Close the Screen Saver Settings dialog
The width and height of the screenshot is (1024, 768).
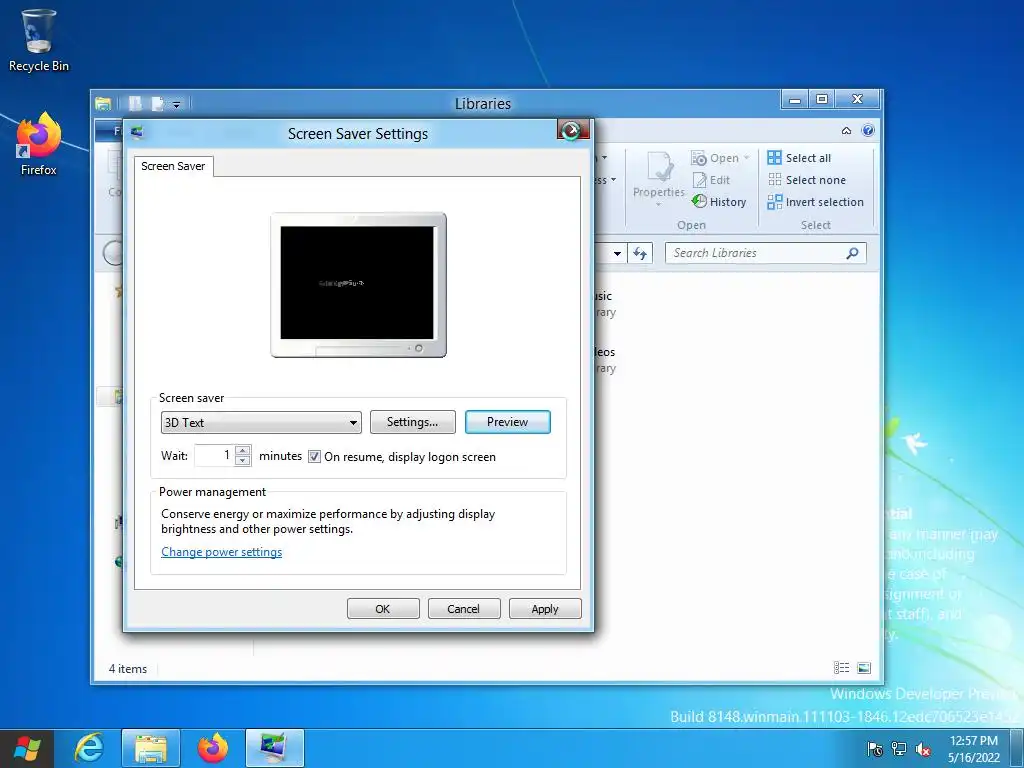tap(573, 130)
